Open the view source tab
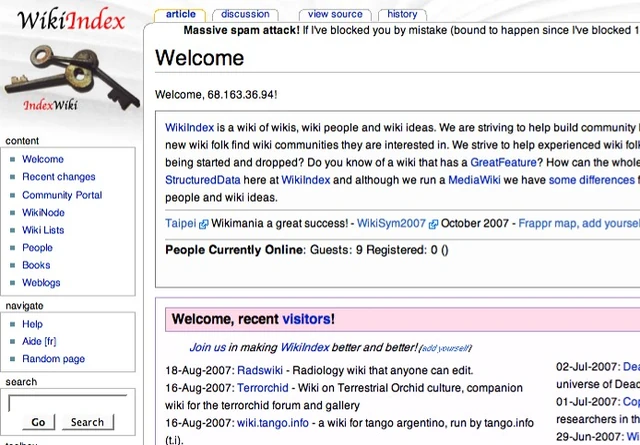 (x=335, y=14)
